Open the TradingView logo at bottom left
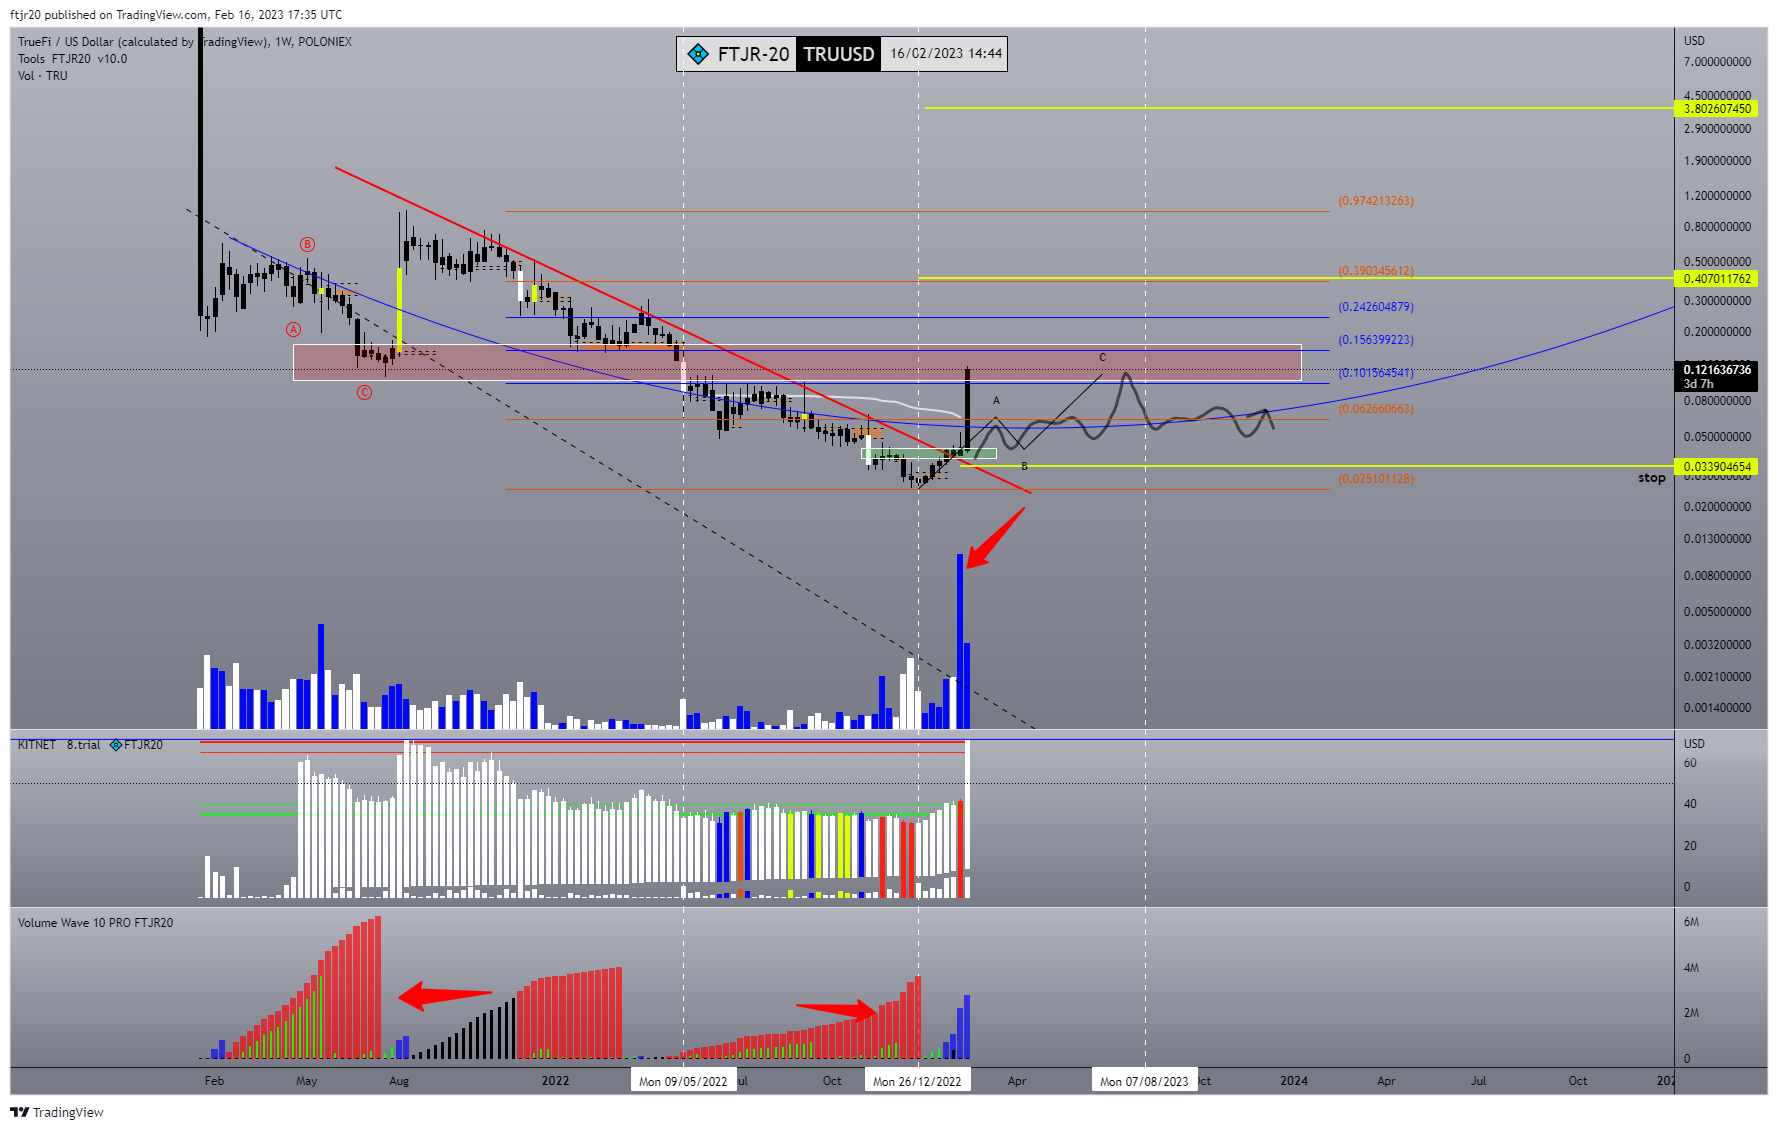Image resolution: width=1778 pixels, height=1130 pixels. (x=20, y=1112)
